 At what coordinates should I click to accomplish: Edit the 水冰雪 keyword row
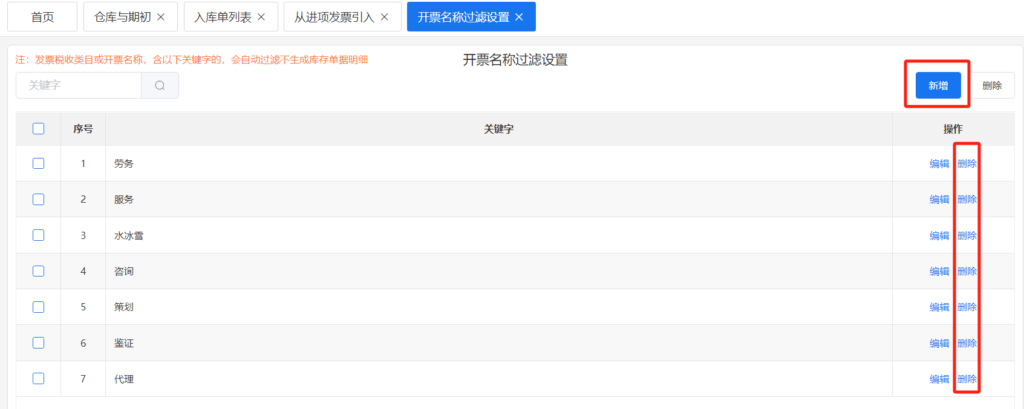939,235
